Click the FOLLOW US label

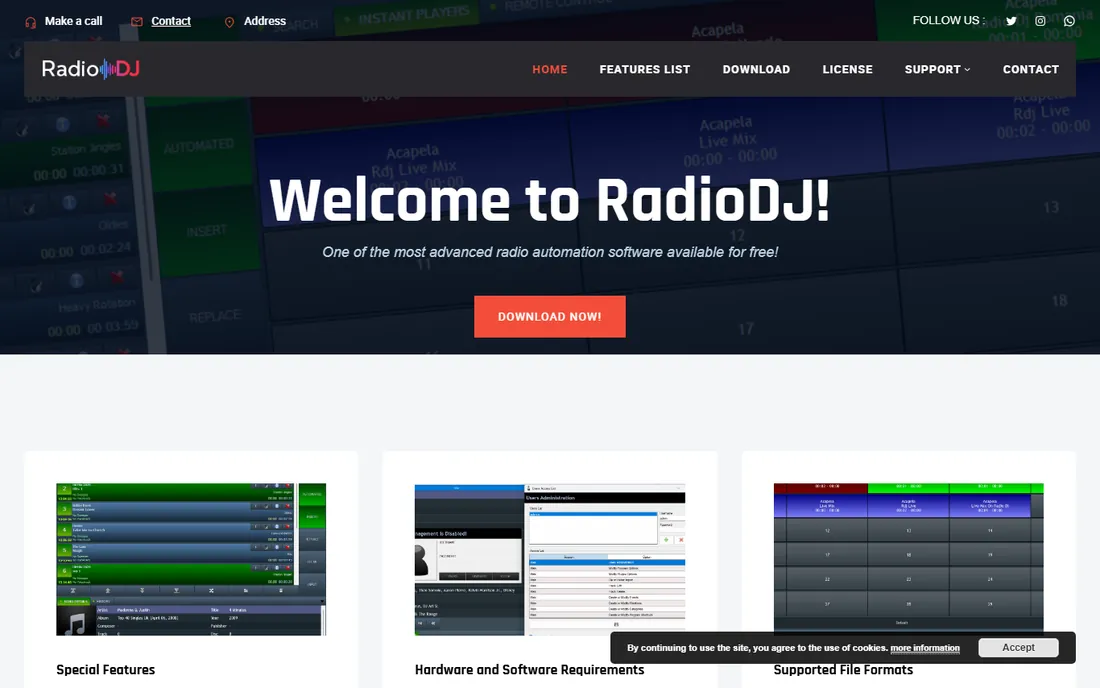pos(948,20)
